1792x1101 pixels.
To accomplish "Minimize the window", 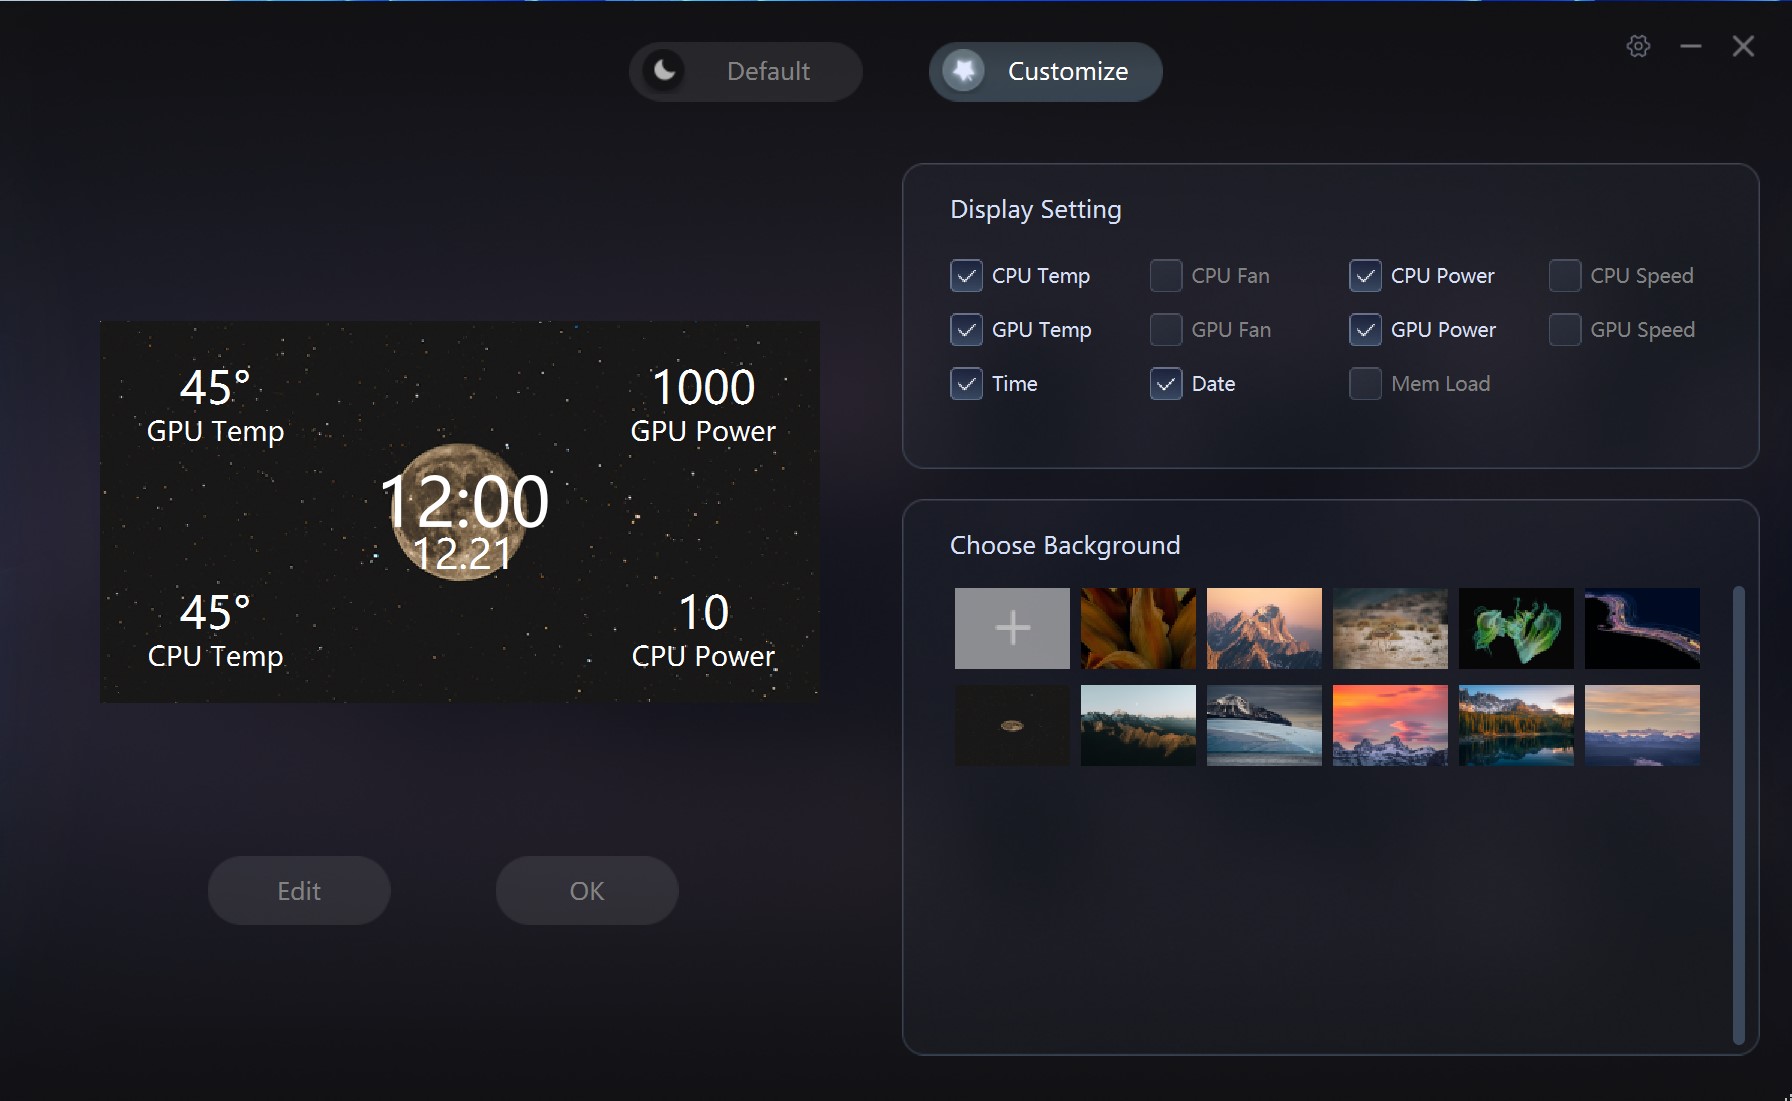I will pos(1691,46).
